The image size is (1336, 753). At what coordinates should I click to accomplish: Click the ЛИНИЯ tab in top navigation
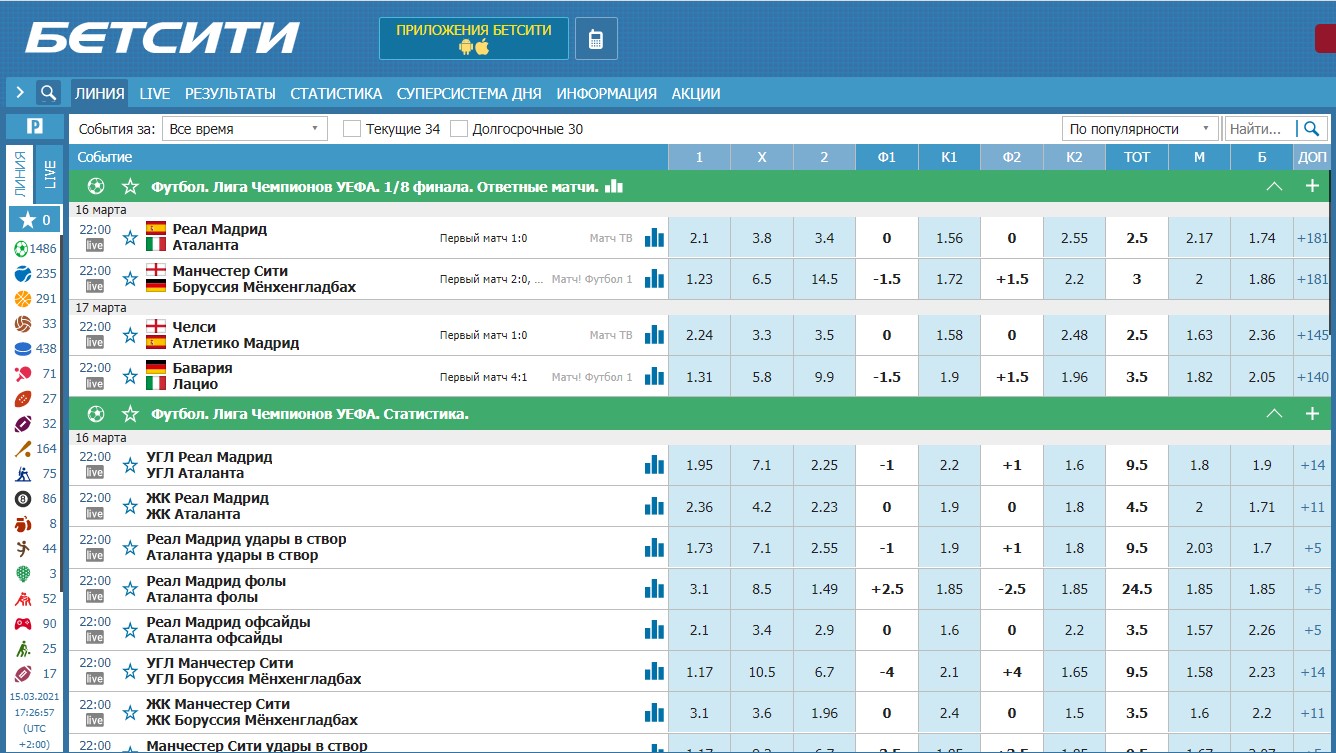100,93
